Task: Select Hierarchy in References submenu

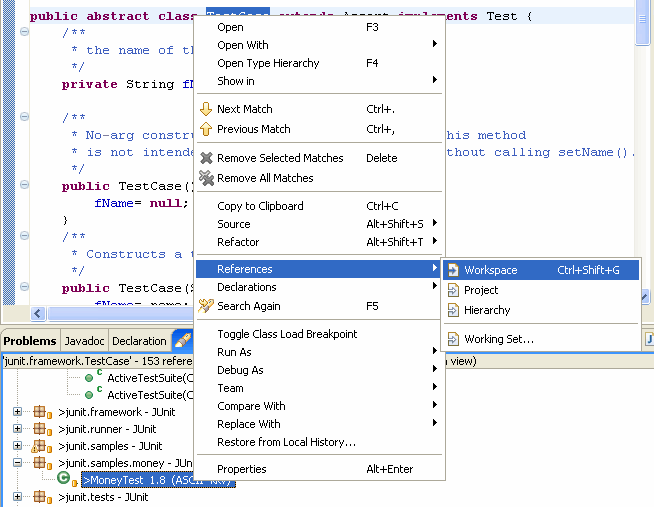Action: 541,310
